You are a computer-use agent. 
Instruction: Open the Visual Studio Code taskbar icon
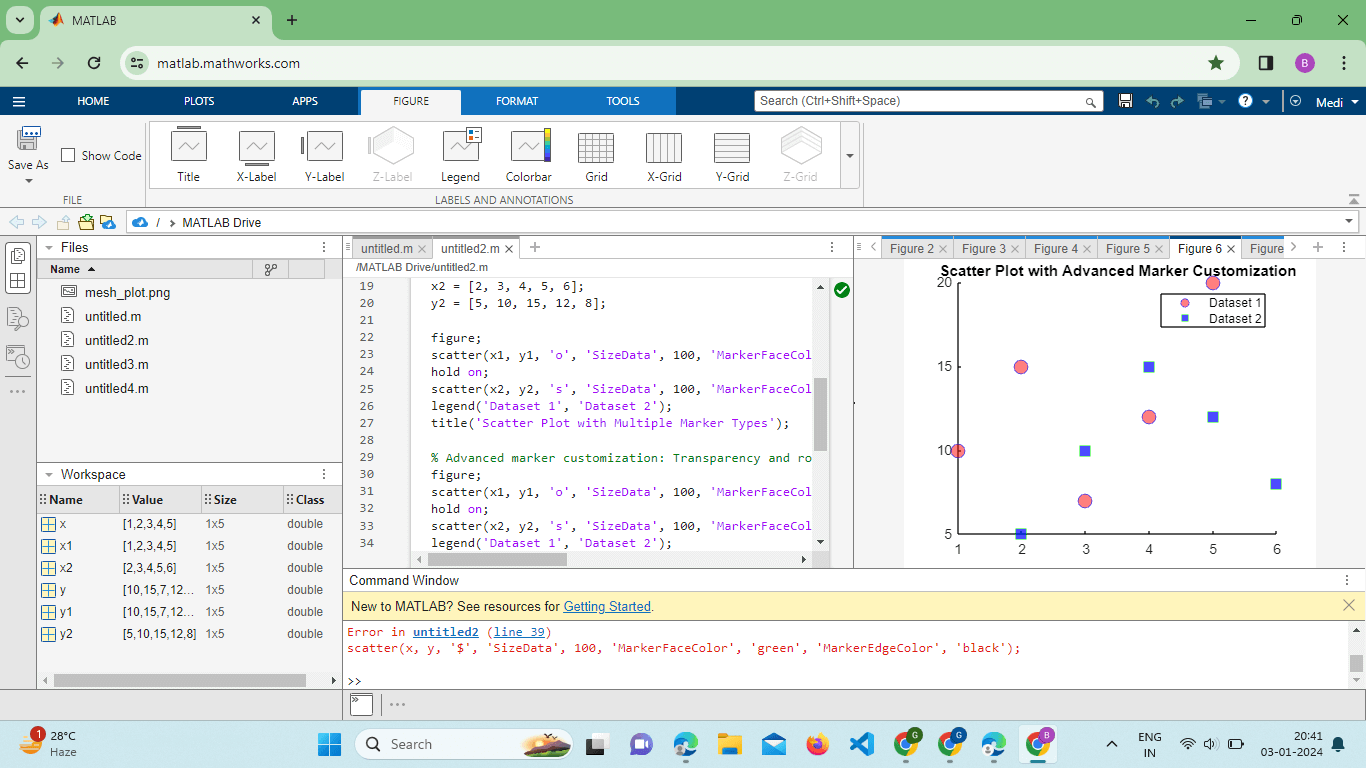coord(861,744)
